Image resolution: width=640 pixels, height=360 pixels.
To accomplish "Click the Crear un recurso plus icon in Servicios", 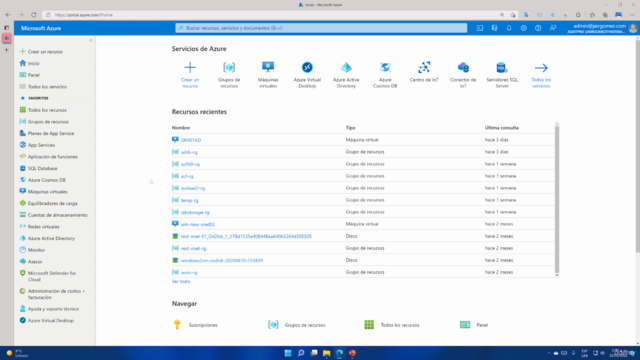I will 190,67.
